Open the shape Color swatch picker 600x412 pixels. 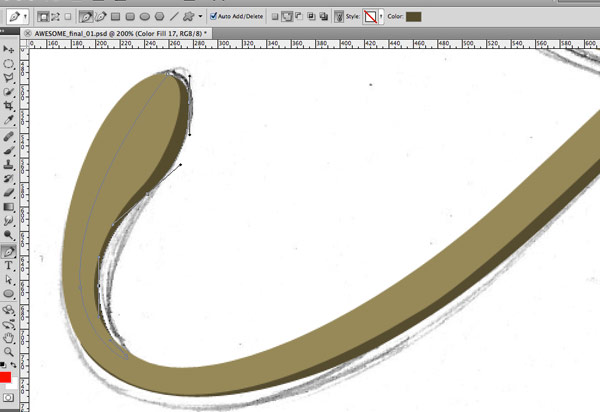[413, 16]
